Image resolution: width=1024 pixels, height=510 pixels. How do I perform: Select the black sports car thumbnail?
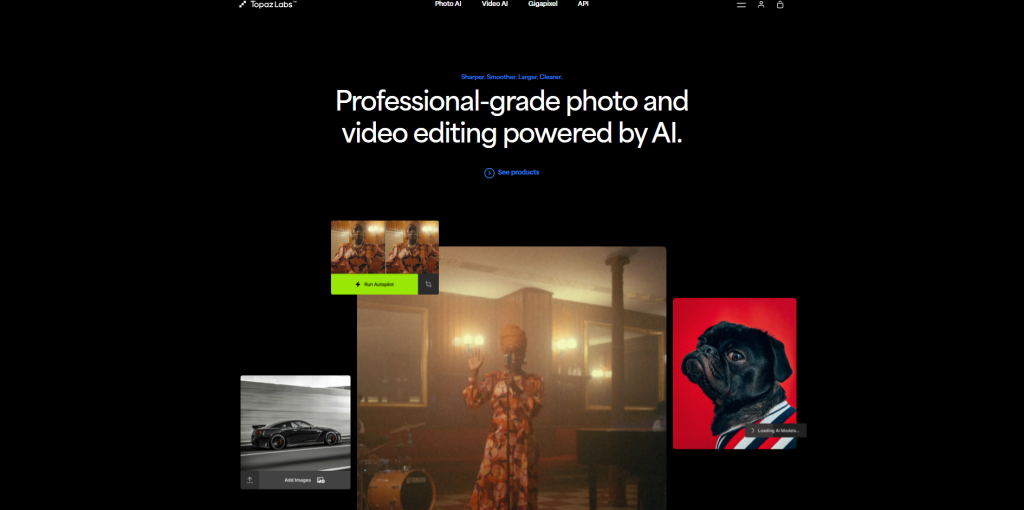[x=295, y=423]
